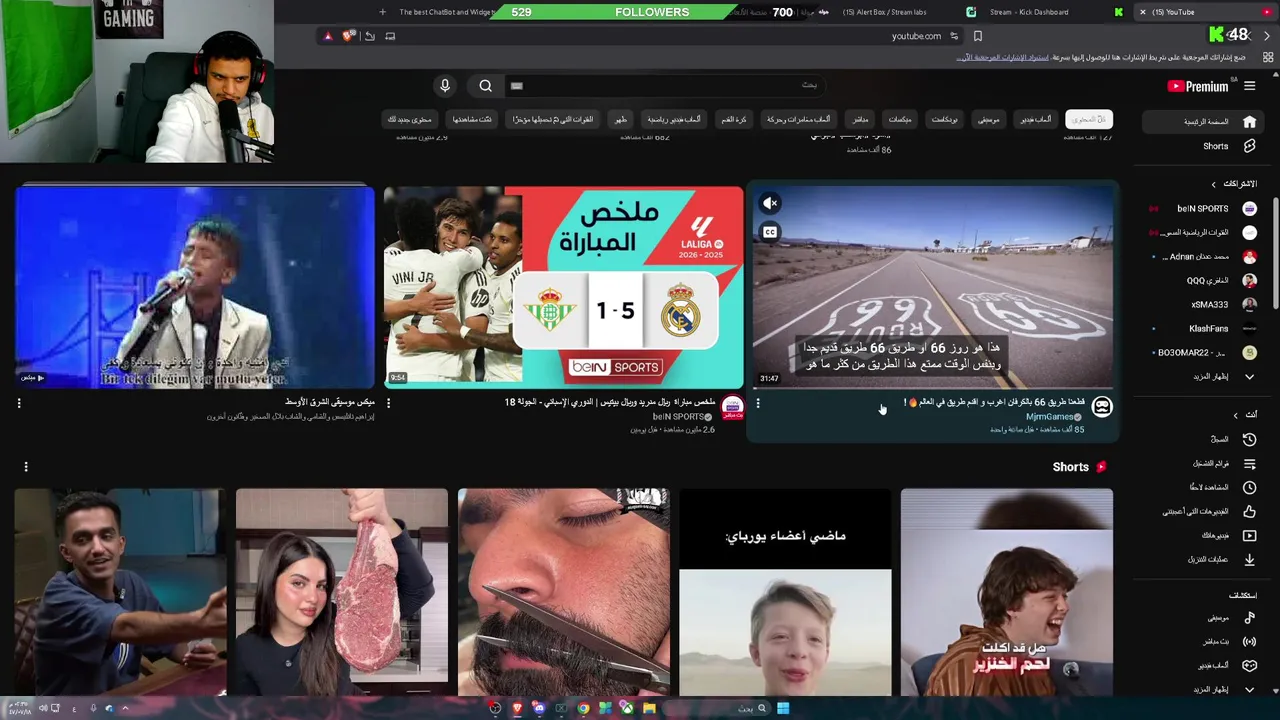Open Route 66 video thumbnail

933,287
